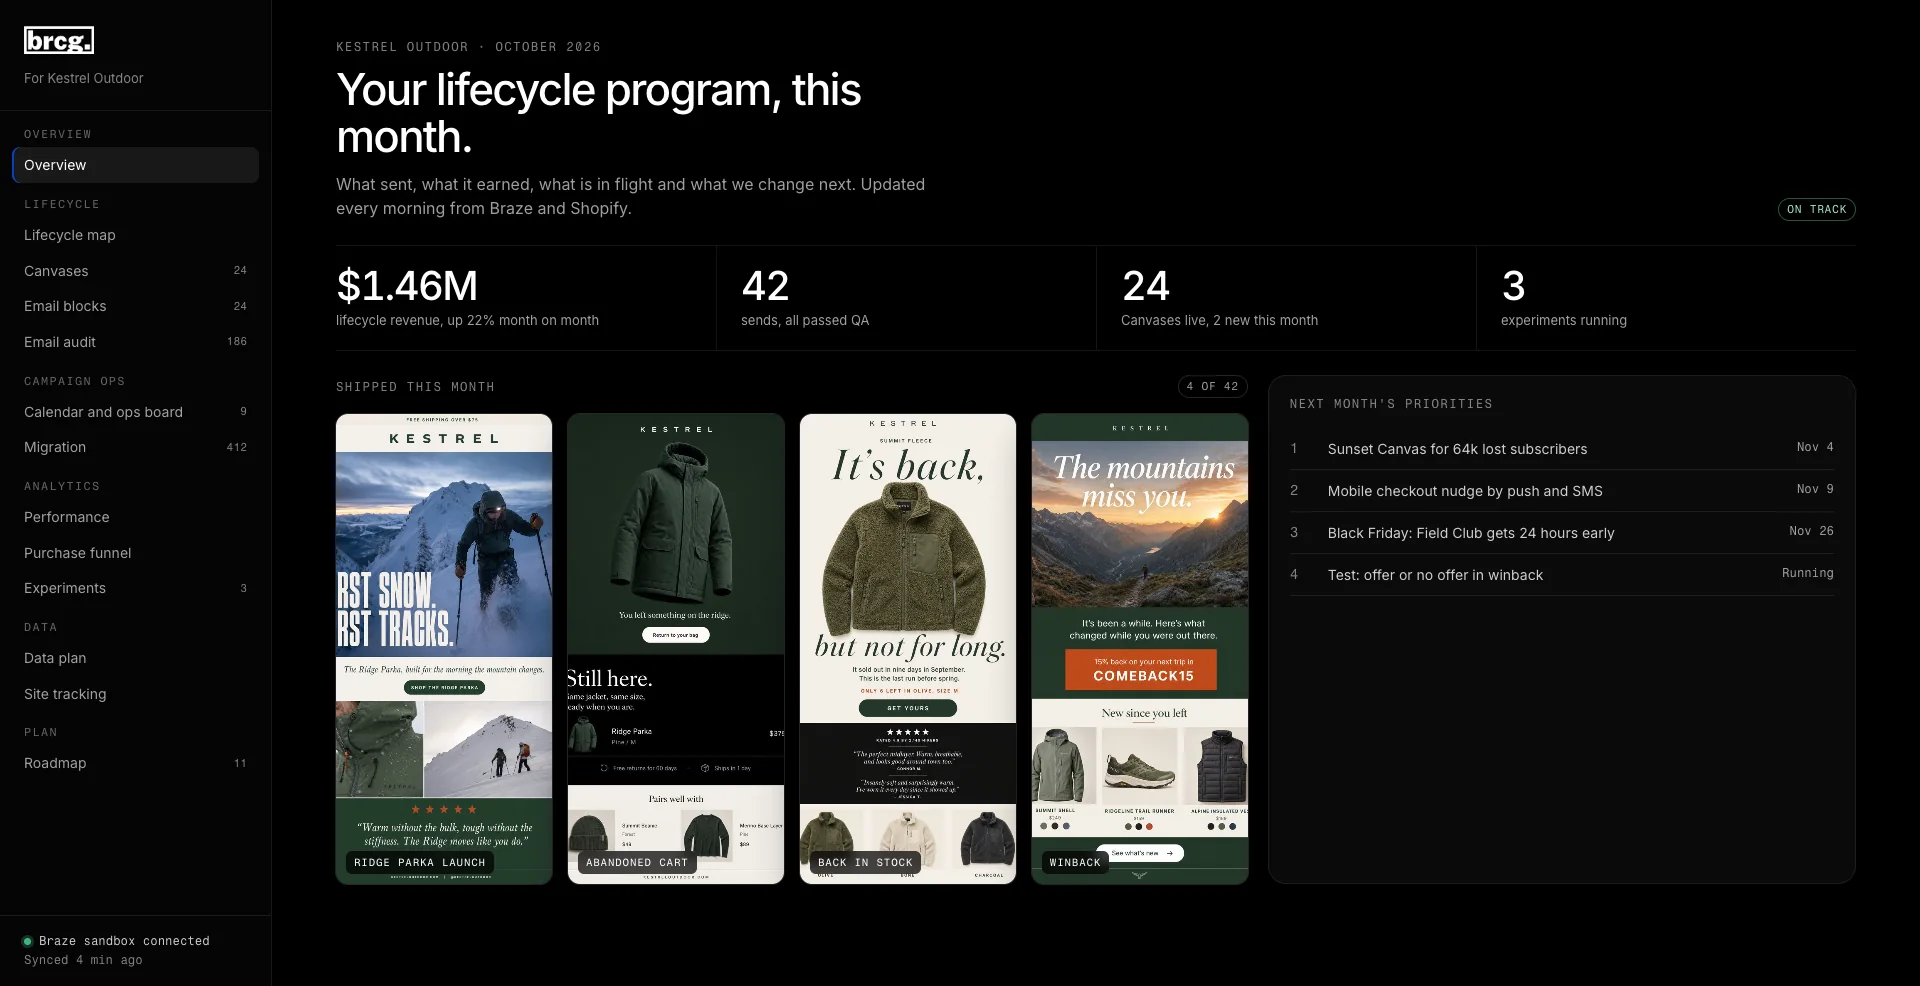Image resolution: width=1920 pixels, height=986 pixels.
Task: Open Experiments in the sidebar
Action: (x=135, y=588)
